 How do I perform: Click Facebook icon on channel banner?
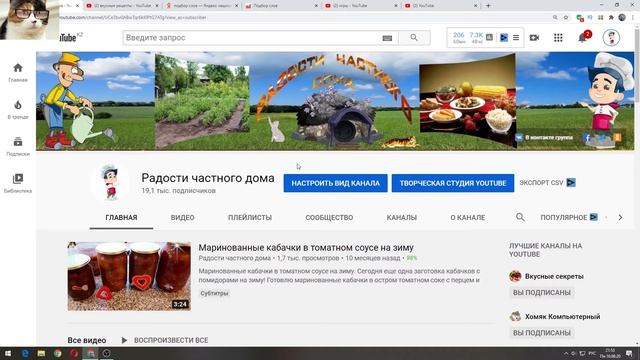[x=587, y=138]
